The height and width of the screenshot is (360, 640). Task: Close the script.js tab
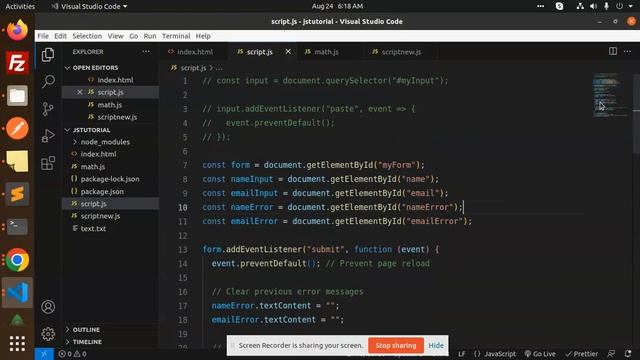[x=288, y=51]
